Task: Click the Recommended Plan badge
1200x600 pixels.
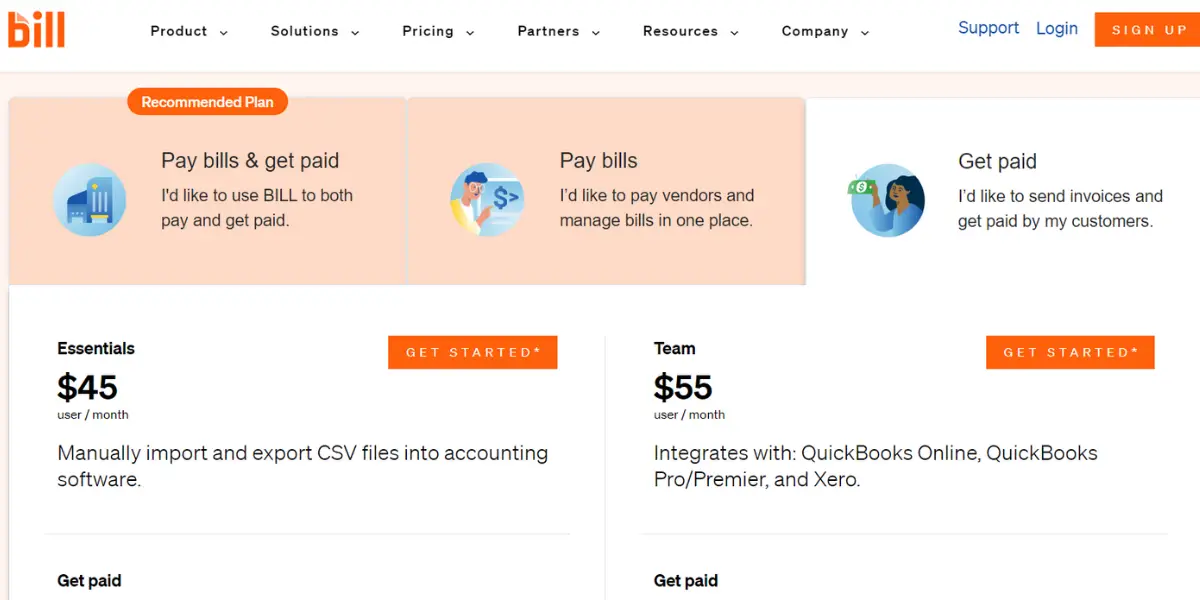Action: tap(208, 102)
